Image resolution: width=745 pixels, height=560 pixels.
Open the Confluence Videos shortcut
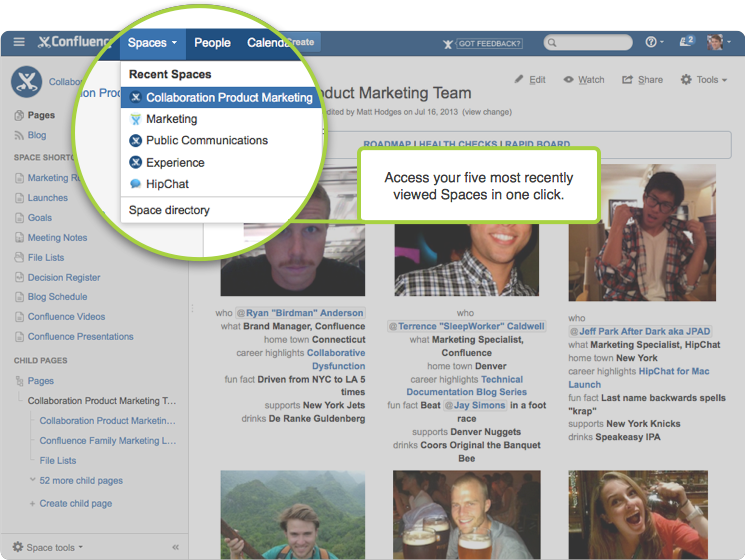pos(66,316)
